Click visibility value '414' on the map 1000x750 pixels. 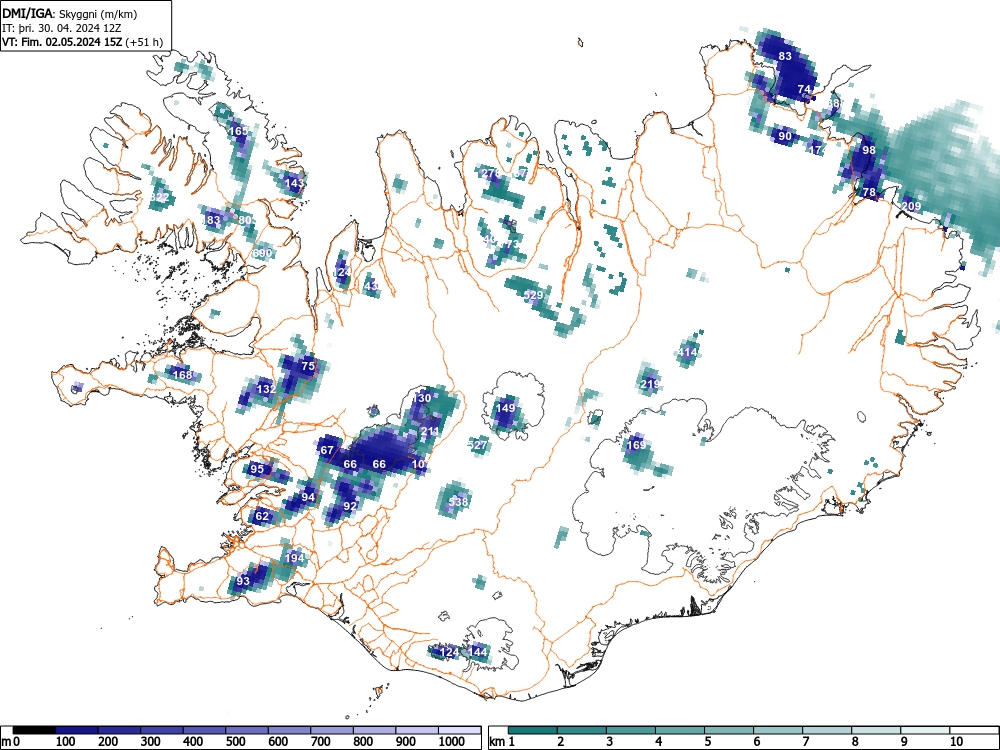[688, 351]
